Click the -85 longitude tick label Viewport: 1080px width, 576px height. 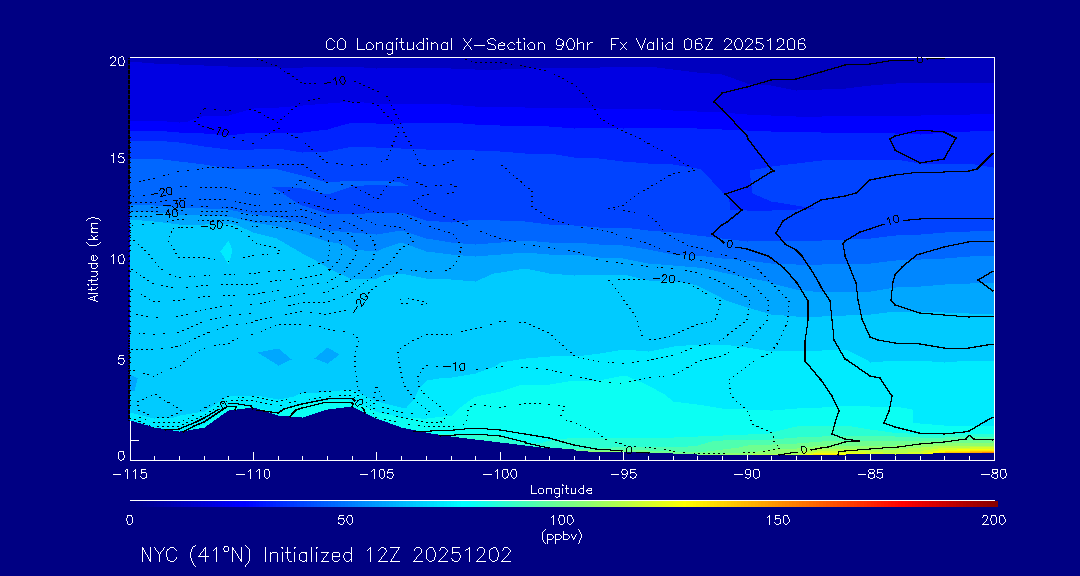pyautogui.click(x=871, y=475)
